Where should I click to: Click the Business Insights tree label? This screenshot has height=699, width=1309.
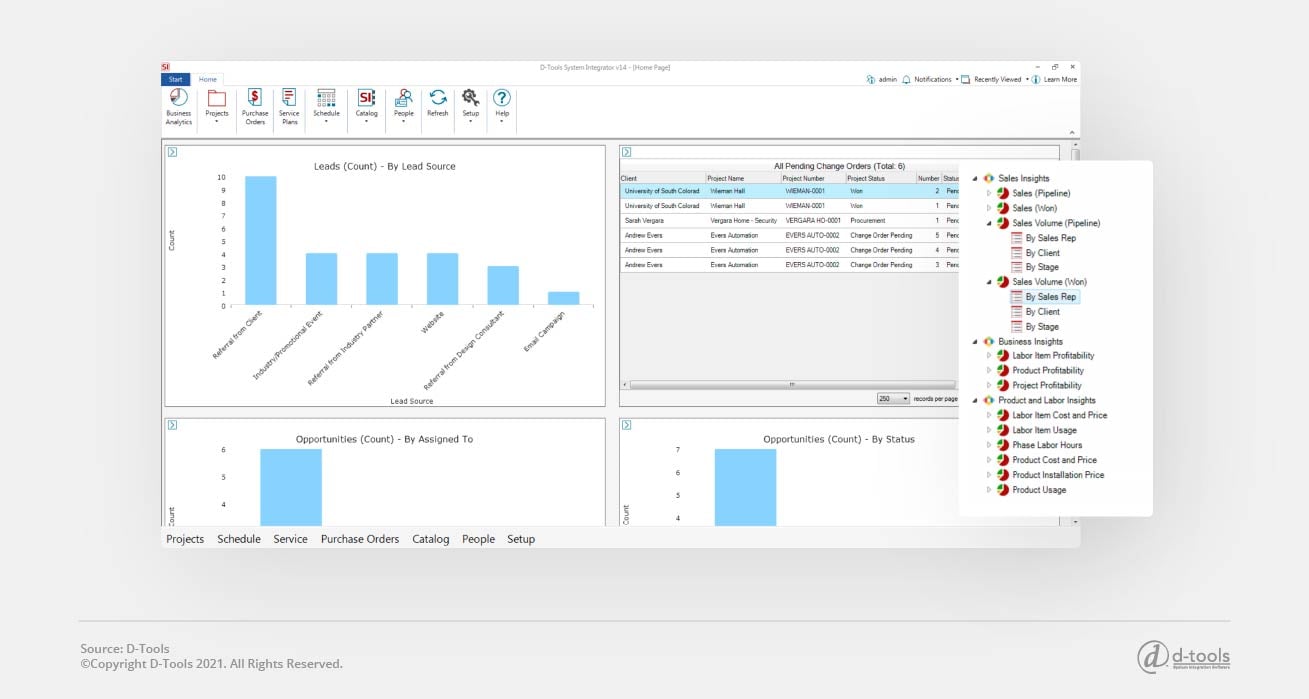point(1030,341)
